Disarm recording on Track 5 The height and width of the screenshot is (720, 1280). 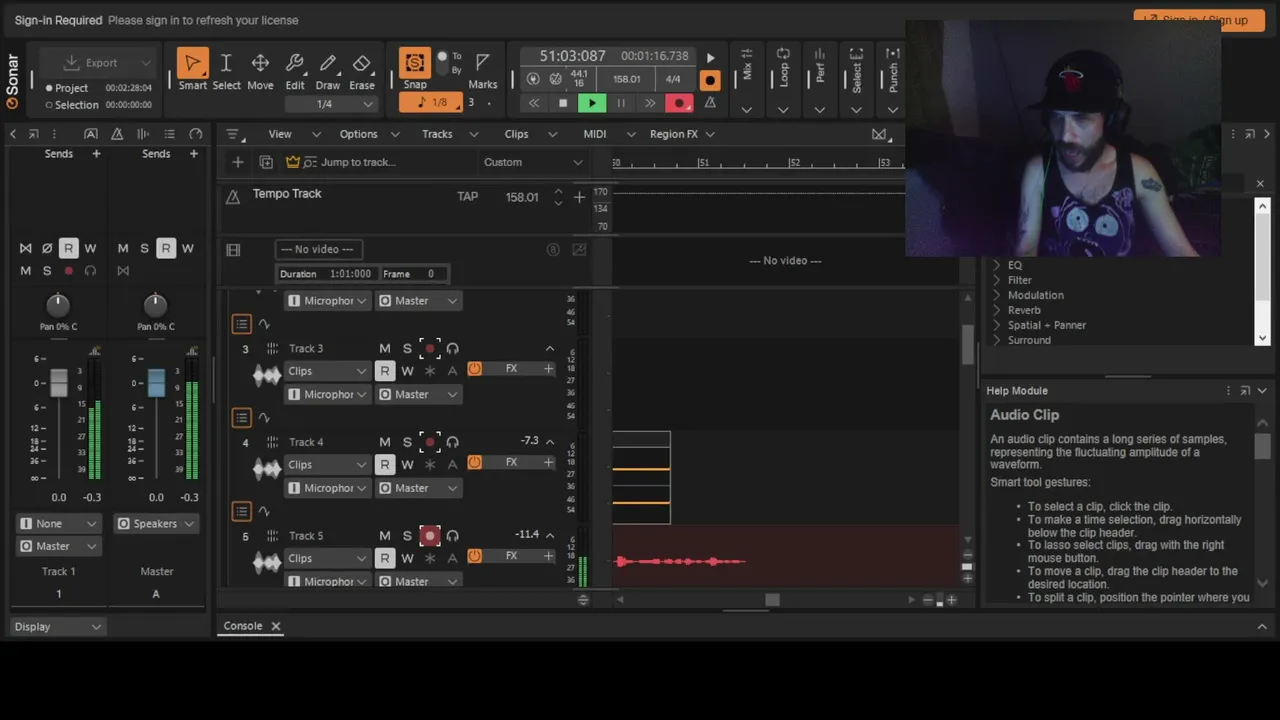[430, 536]
